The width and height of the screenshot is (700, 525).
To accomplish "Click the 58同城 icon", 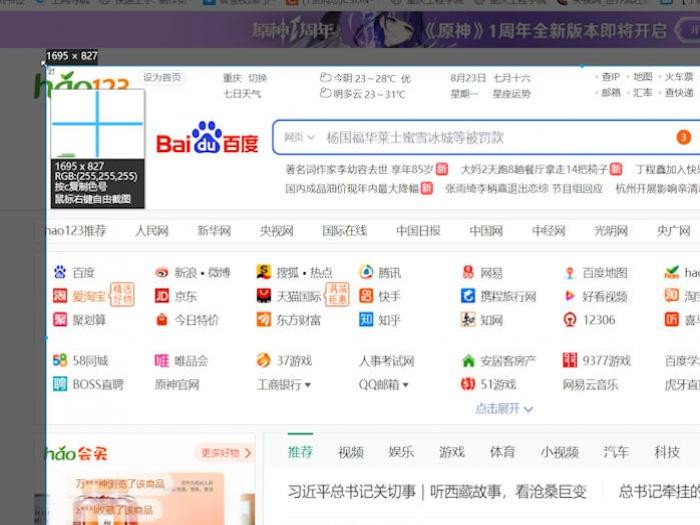I will [x=60, y=360].
